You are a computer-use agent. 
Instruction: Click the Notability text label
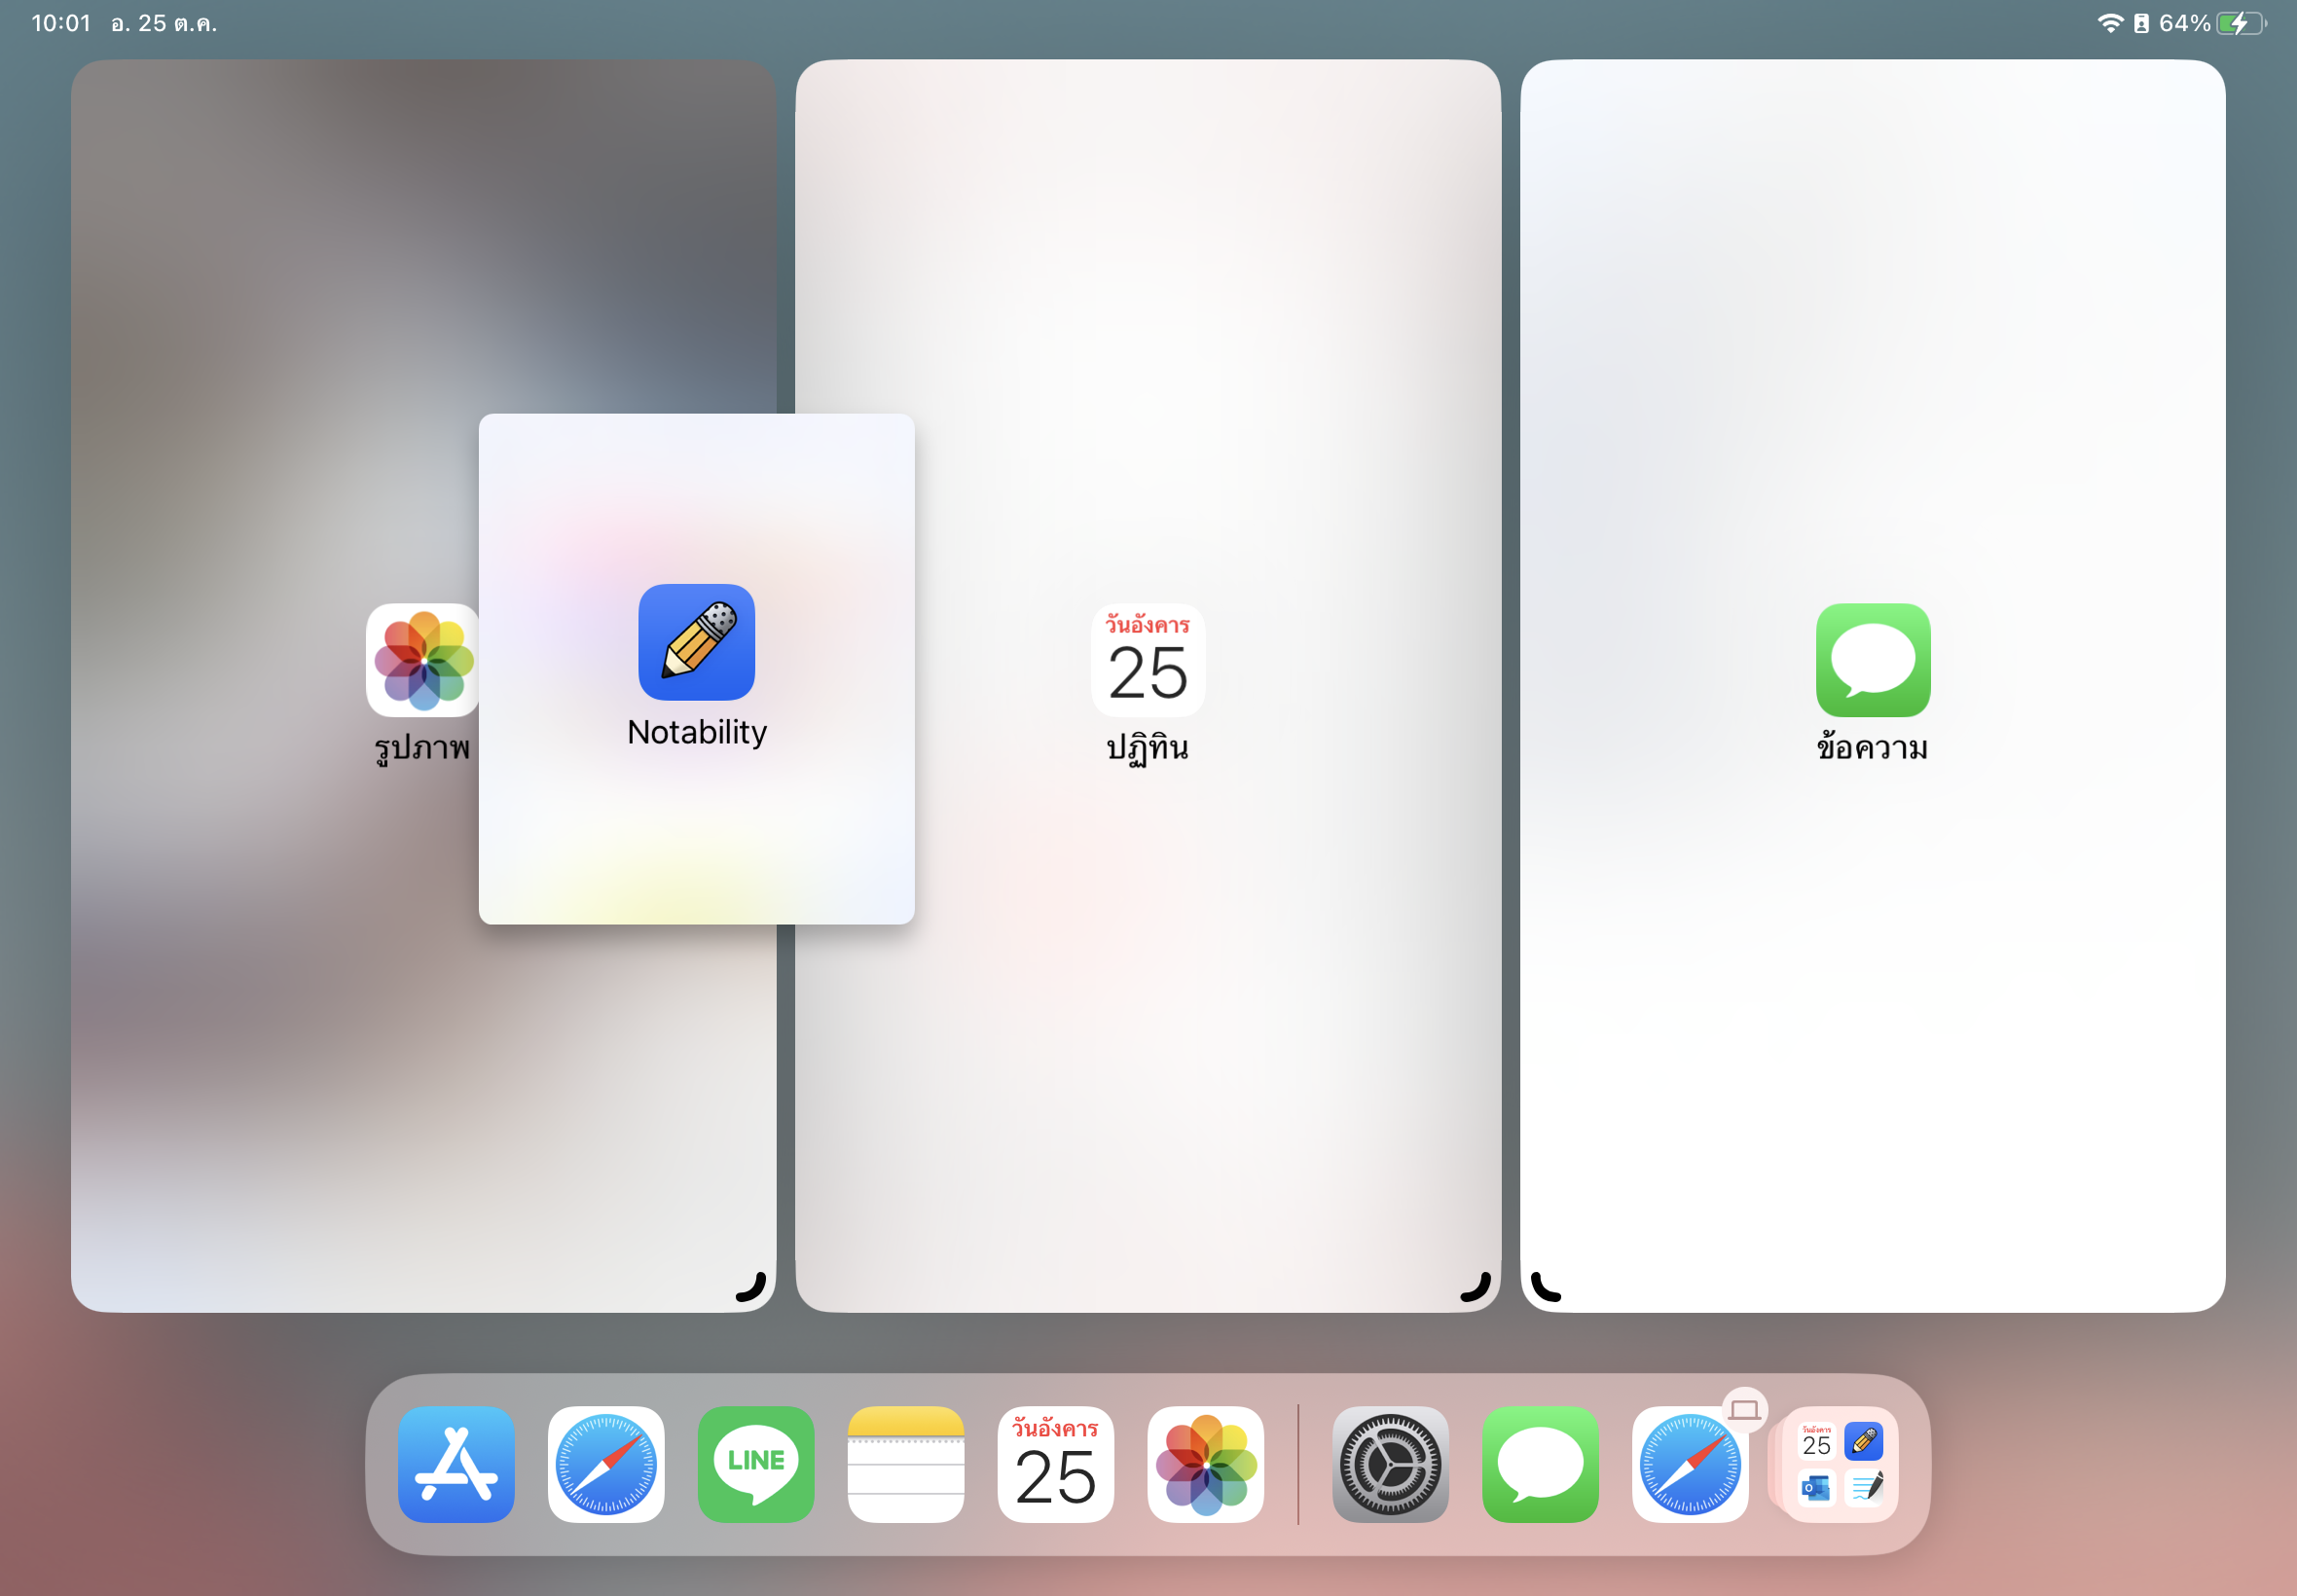[697, 732]
